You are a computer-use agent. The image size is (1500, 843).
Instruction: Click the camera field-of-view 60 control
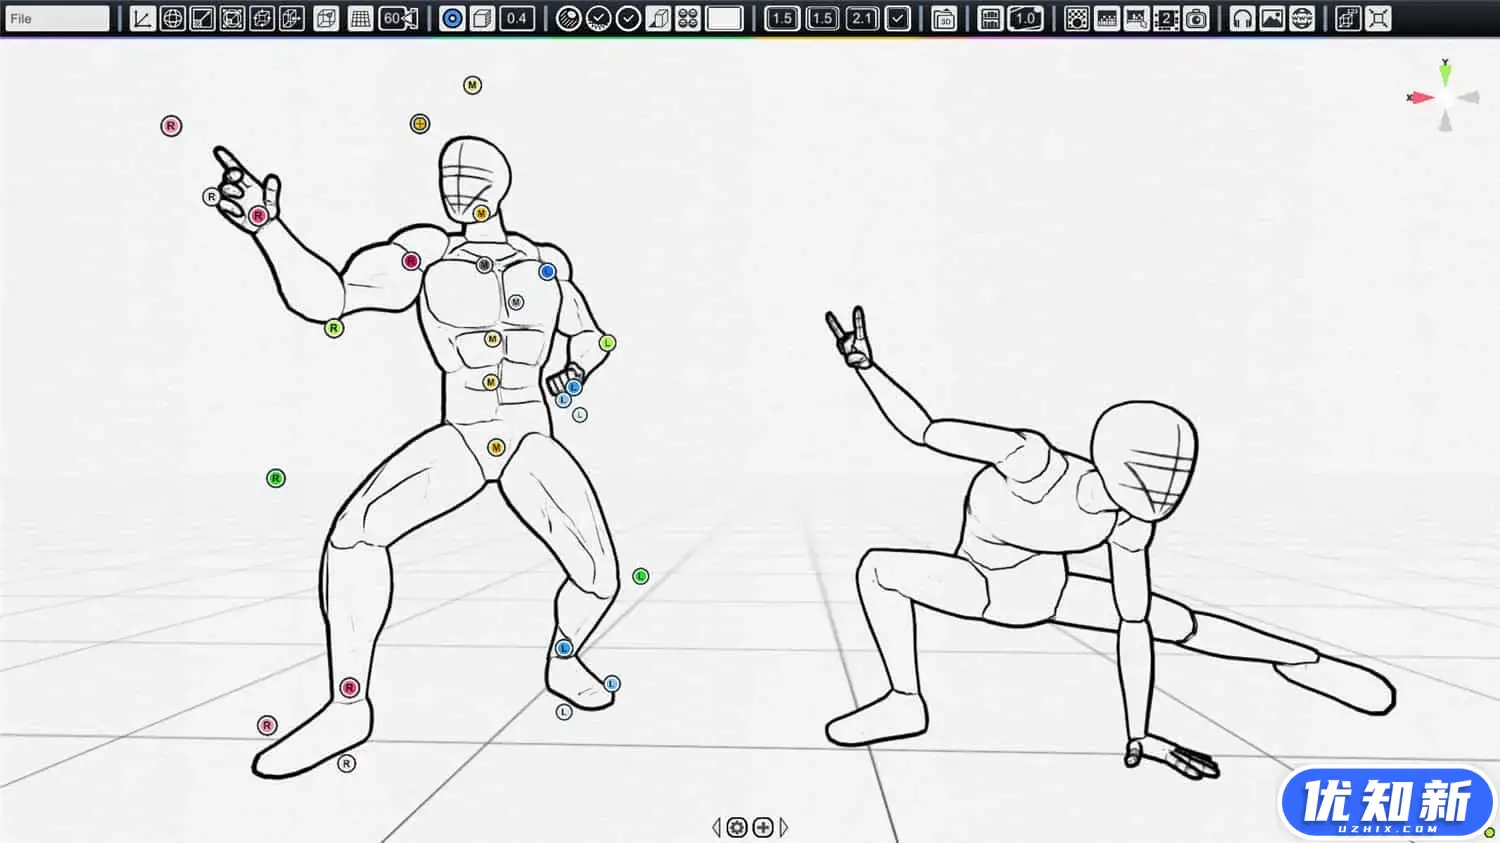tap(398, 18)
